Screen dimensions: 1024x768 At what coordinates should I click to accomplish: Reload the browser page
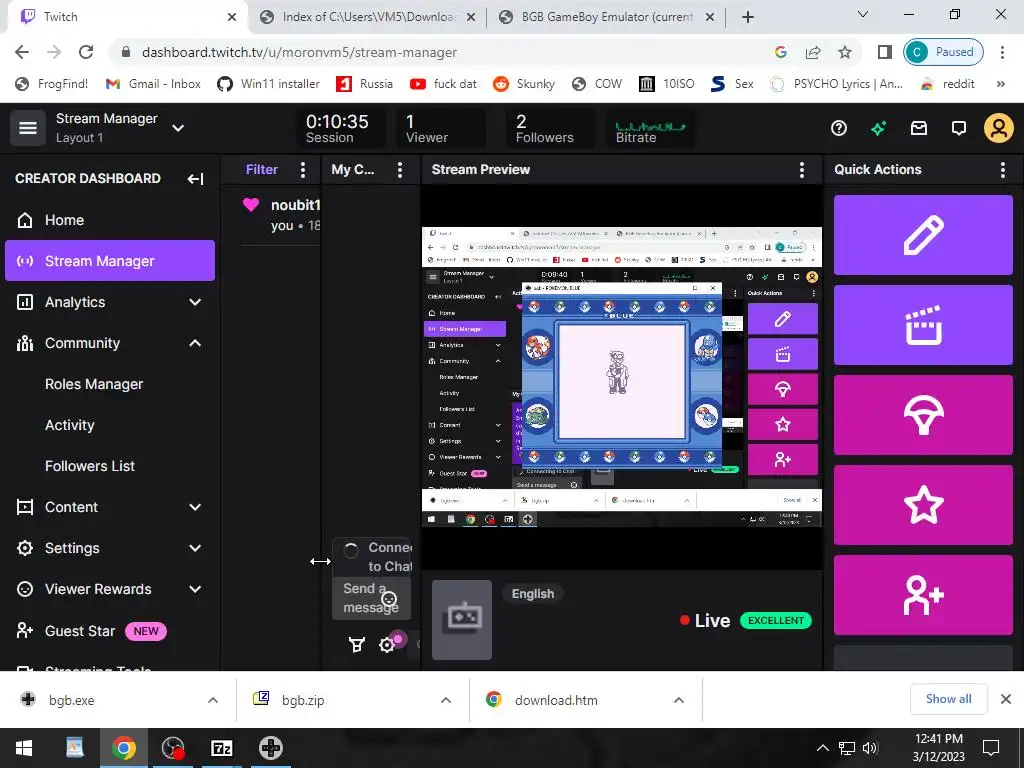tap(86, 52)
